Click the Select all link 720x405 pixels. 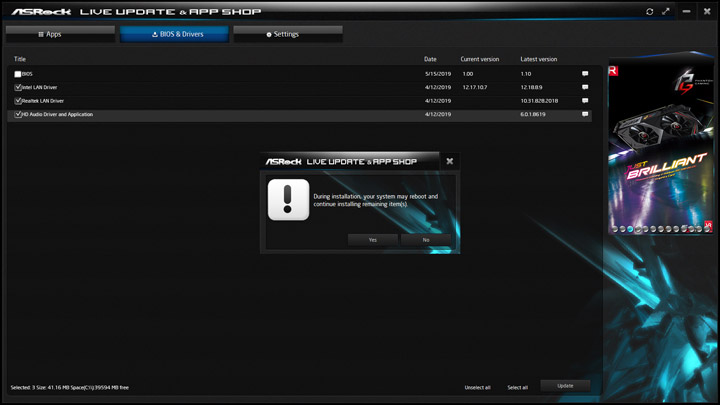point(518,388)
